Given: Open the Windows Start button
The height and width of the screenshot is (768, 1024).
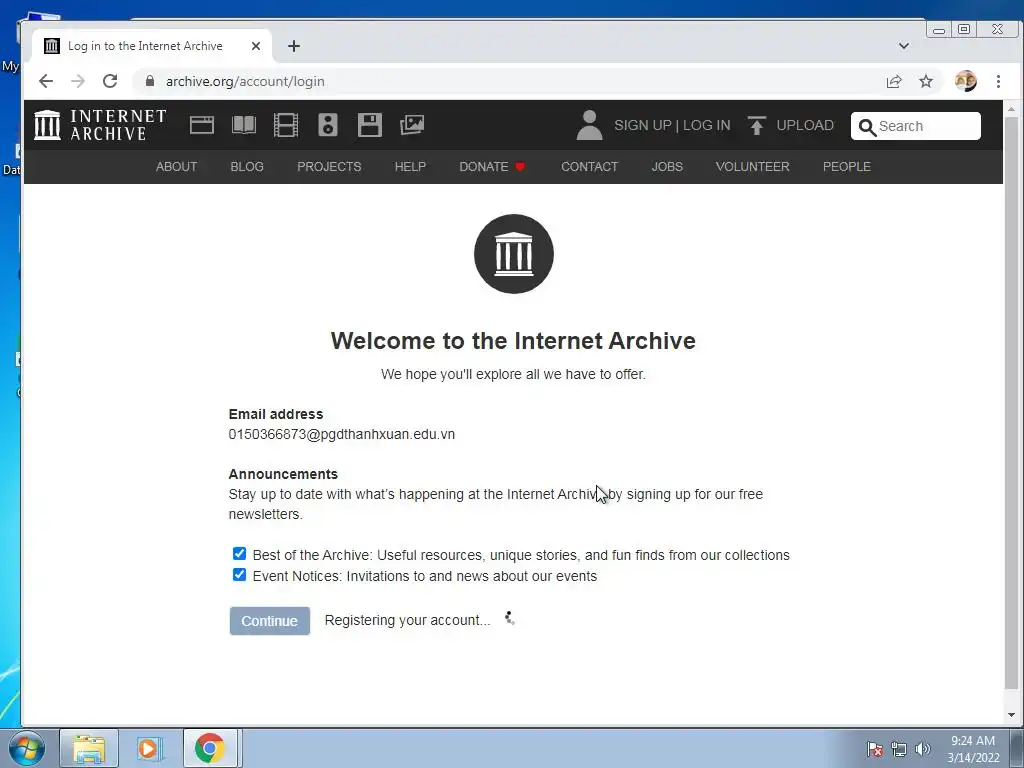Looking at the screenshot, I should tap(26, 748).
